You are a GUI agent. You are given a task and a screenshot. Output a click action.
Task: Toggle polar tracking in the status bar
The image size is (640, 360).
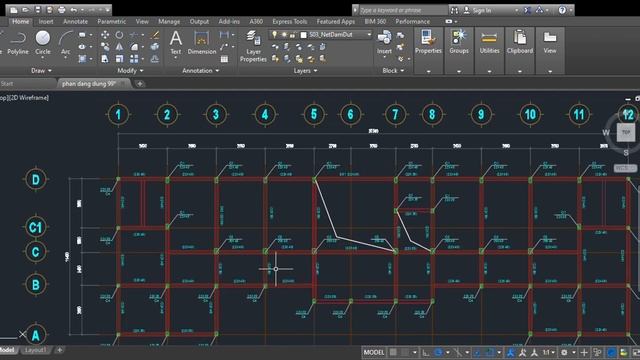point(438,352)
